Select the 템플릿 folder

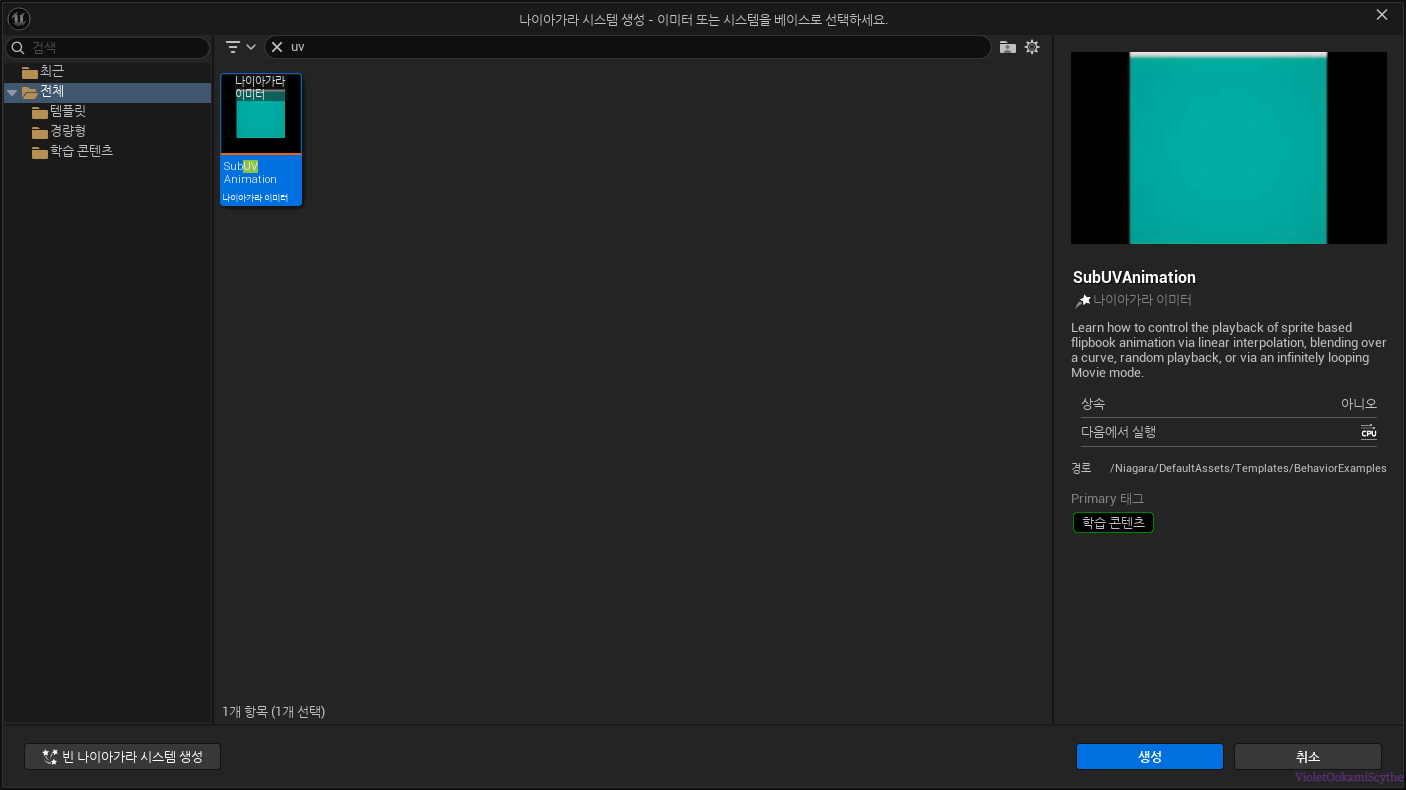click(107, 112)
